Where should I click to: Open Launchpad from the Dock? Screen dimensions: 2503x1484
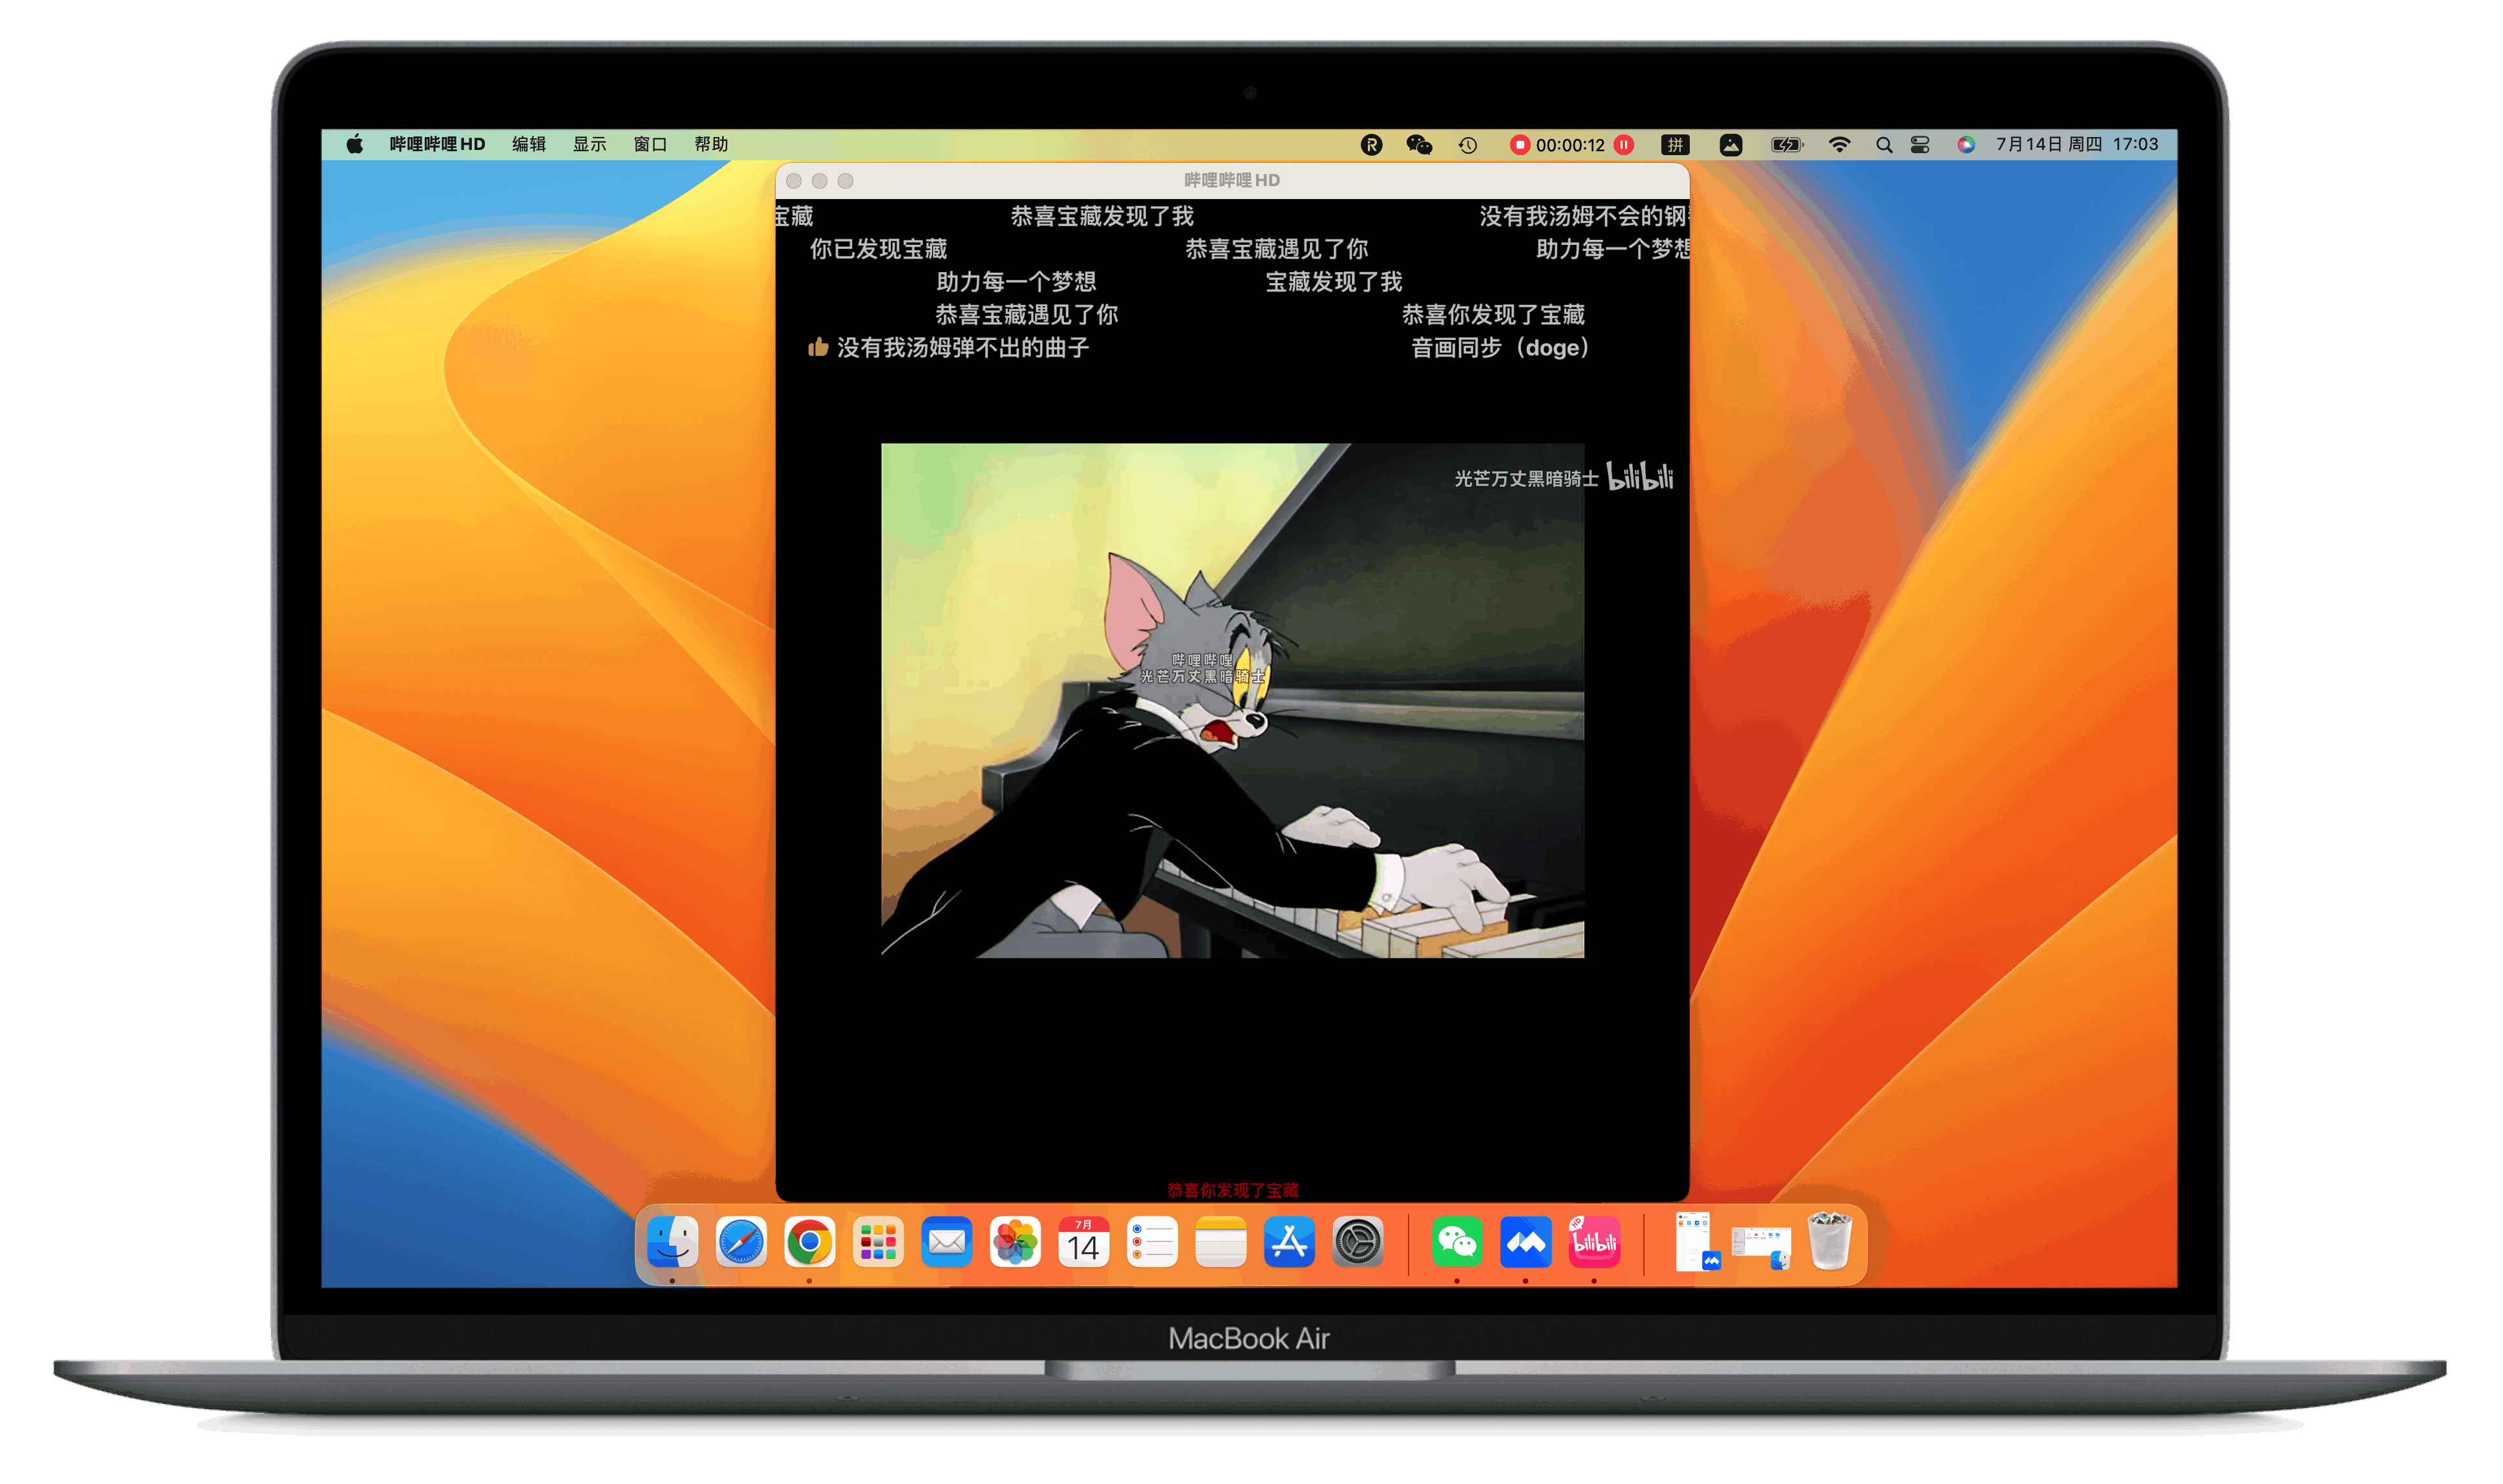point(878,1243)
